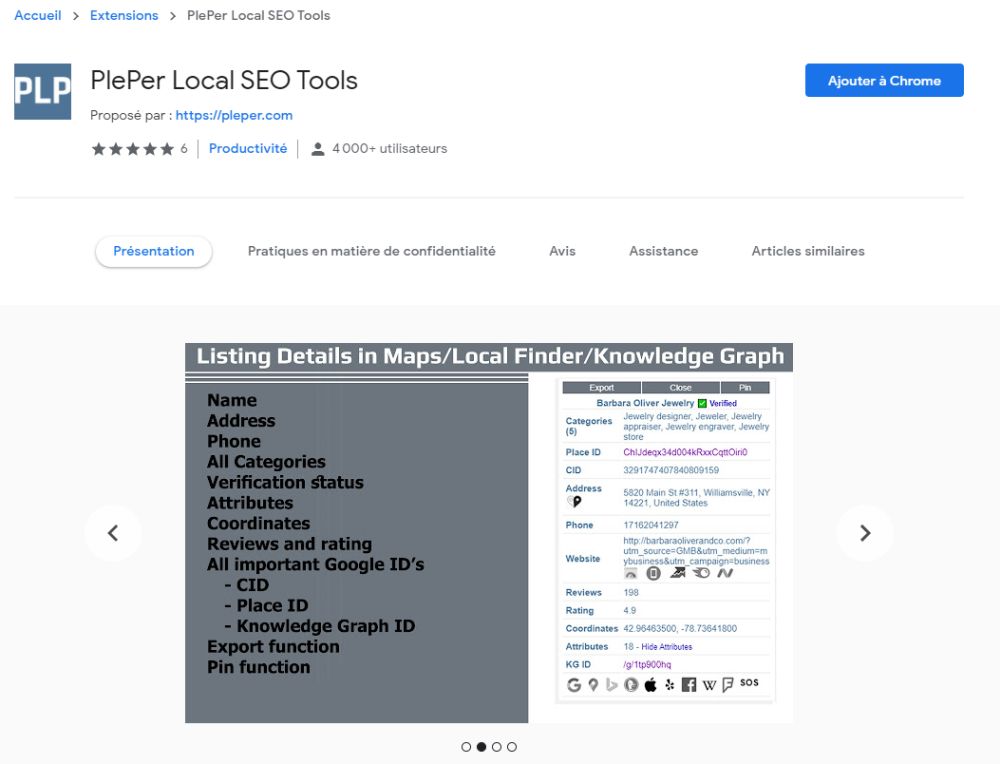Open the Présentation tab

[154, 251]
